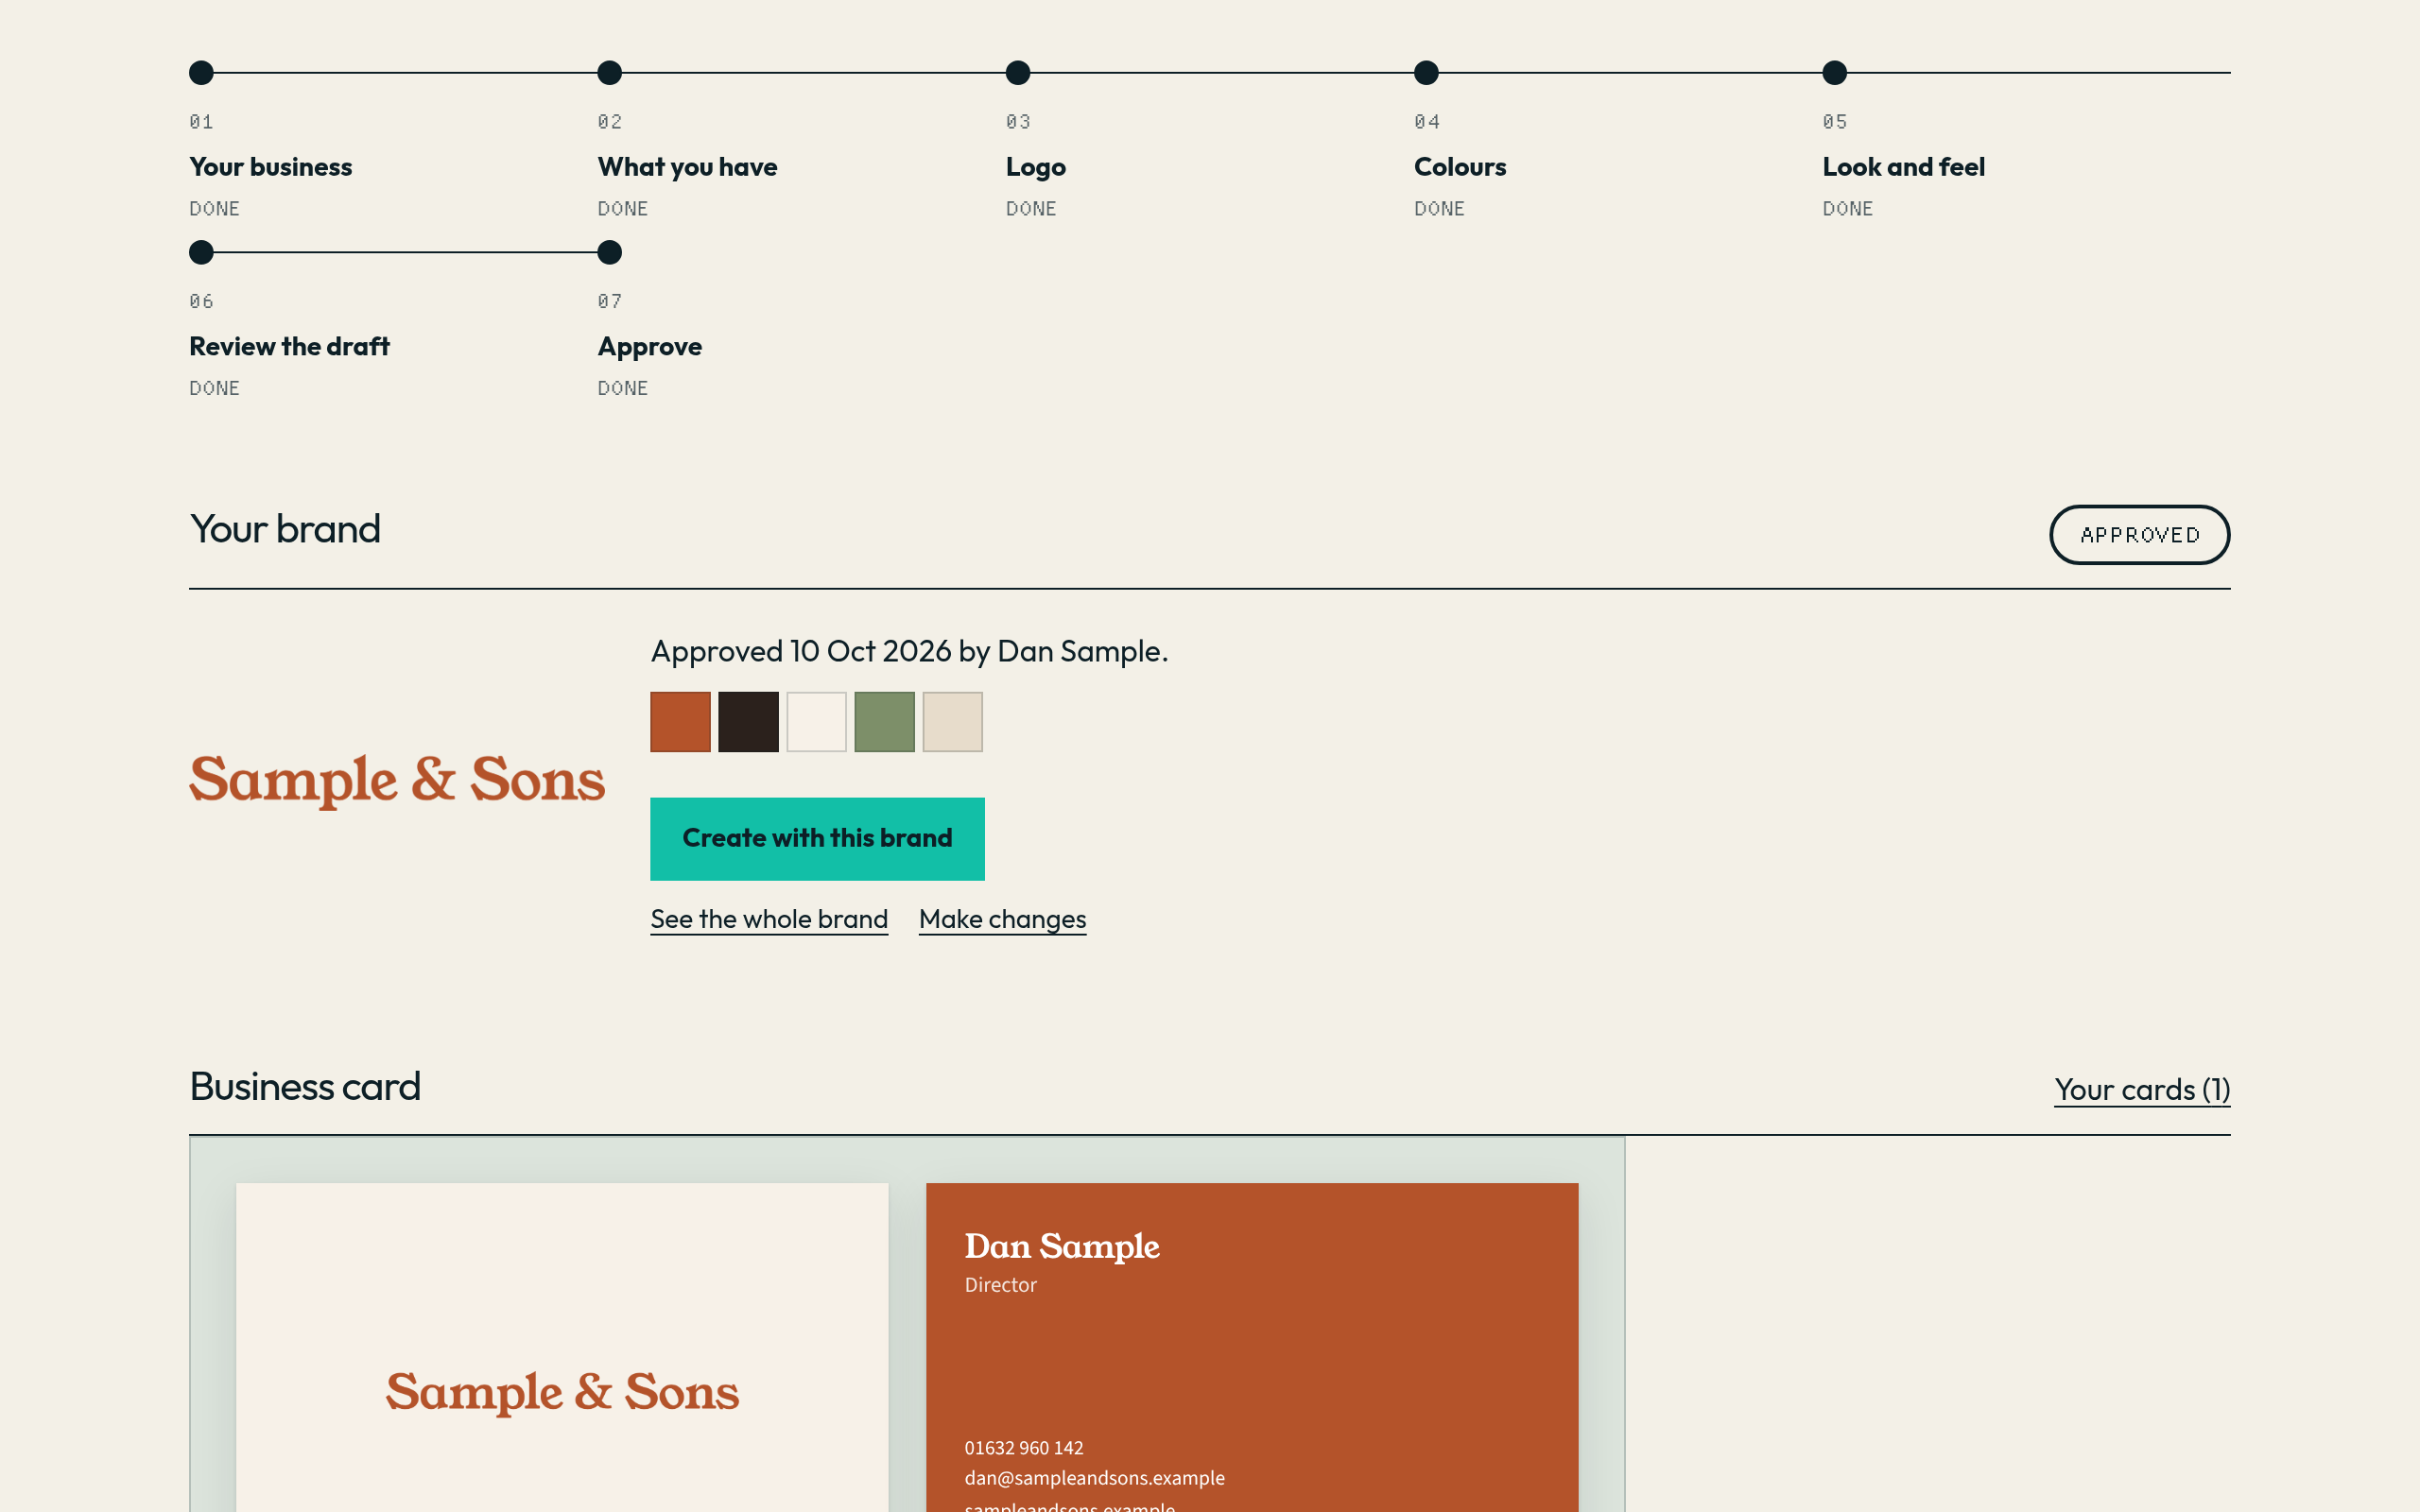This screenshot has width=2420, height=1512.
Task: Select the rust orange colour swatch
Action: [680, 722]
